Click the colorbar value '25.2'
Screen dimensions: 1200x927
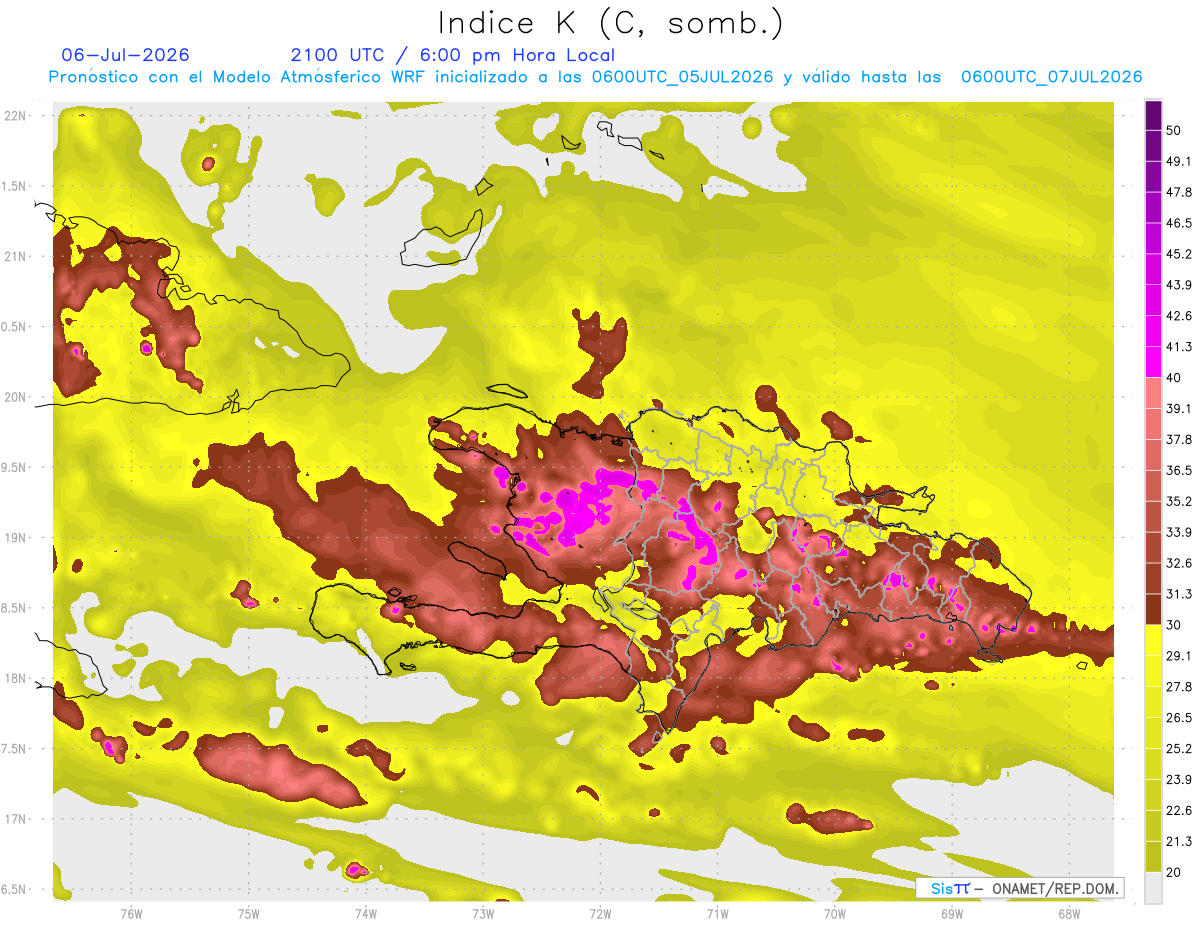[x=1178, y=749]
